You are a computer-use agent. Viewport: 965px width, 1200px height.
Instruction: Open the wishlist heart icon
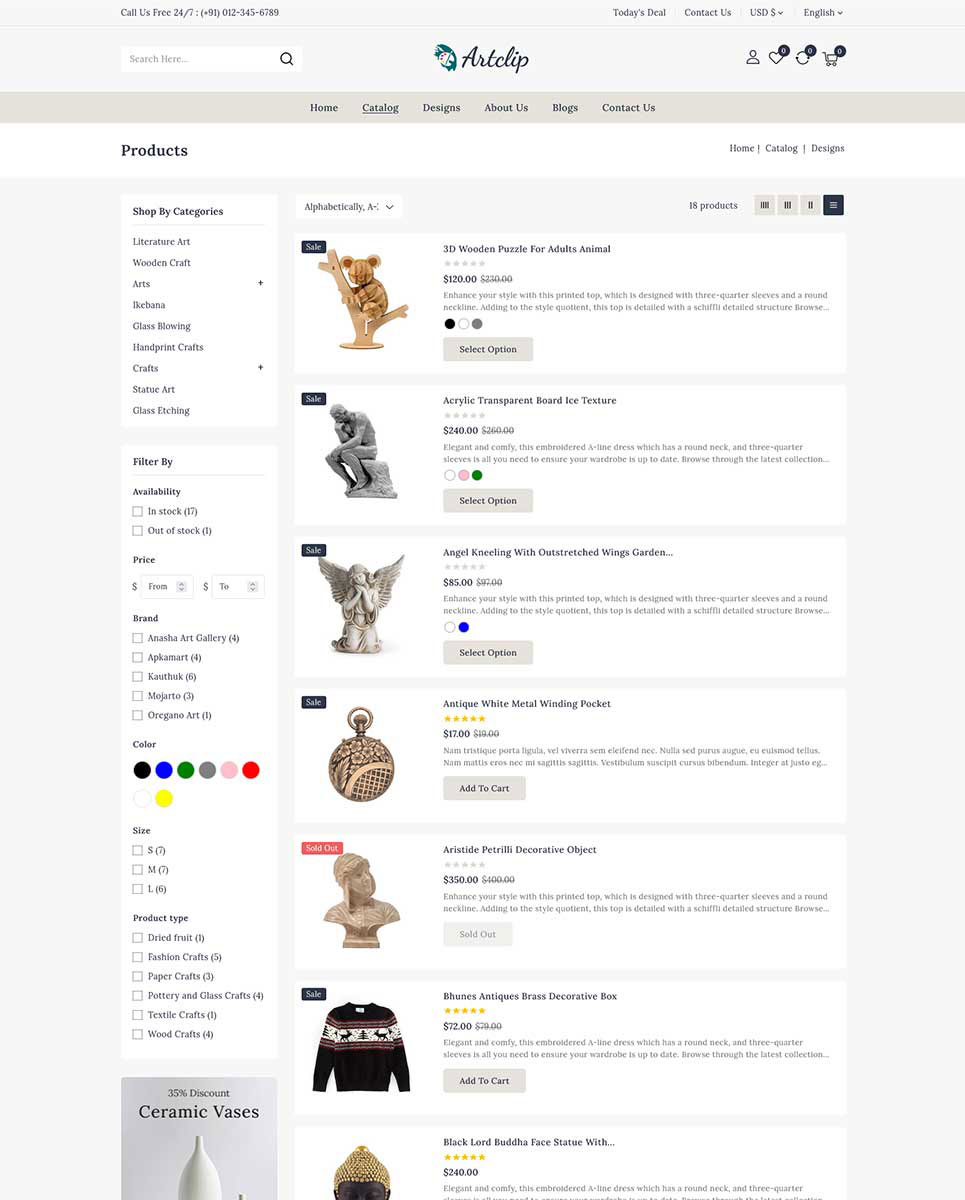point(776,58)
